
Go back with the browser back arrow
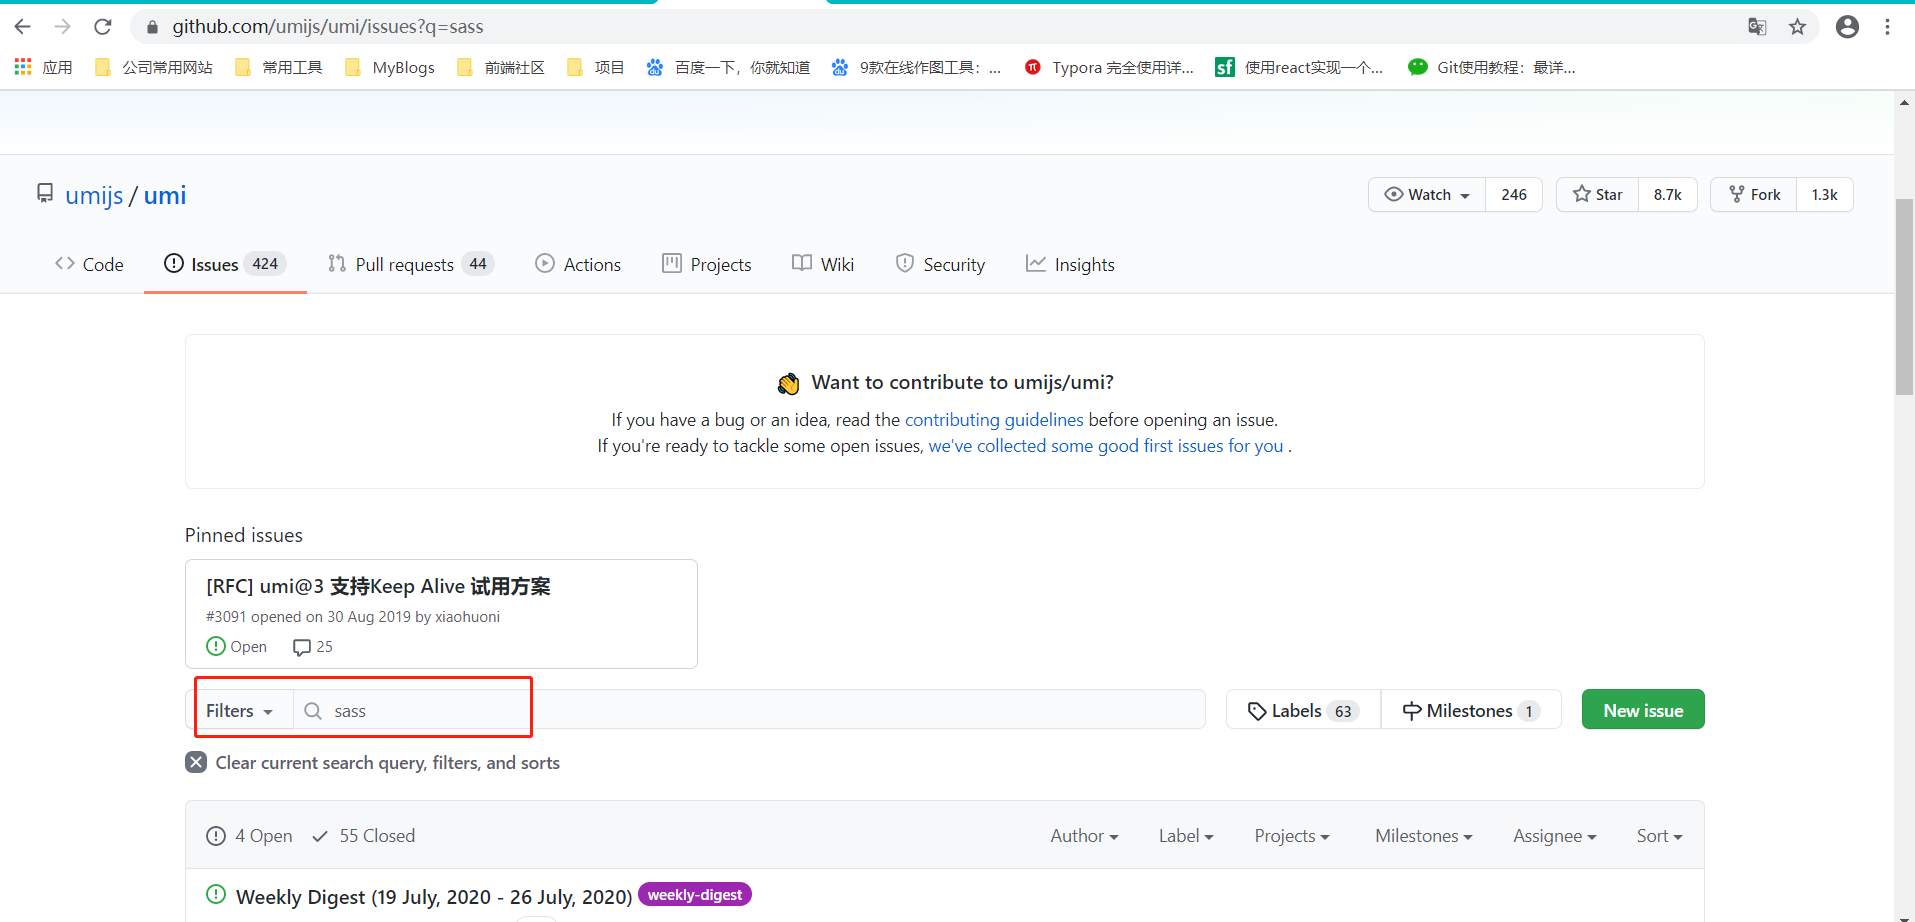pos(22,27)
